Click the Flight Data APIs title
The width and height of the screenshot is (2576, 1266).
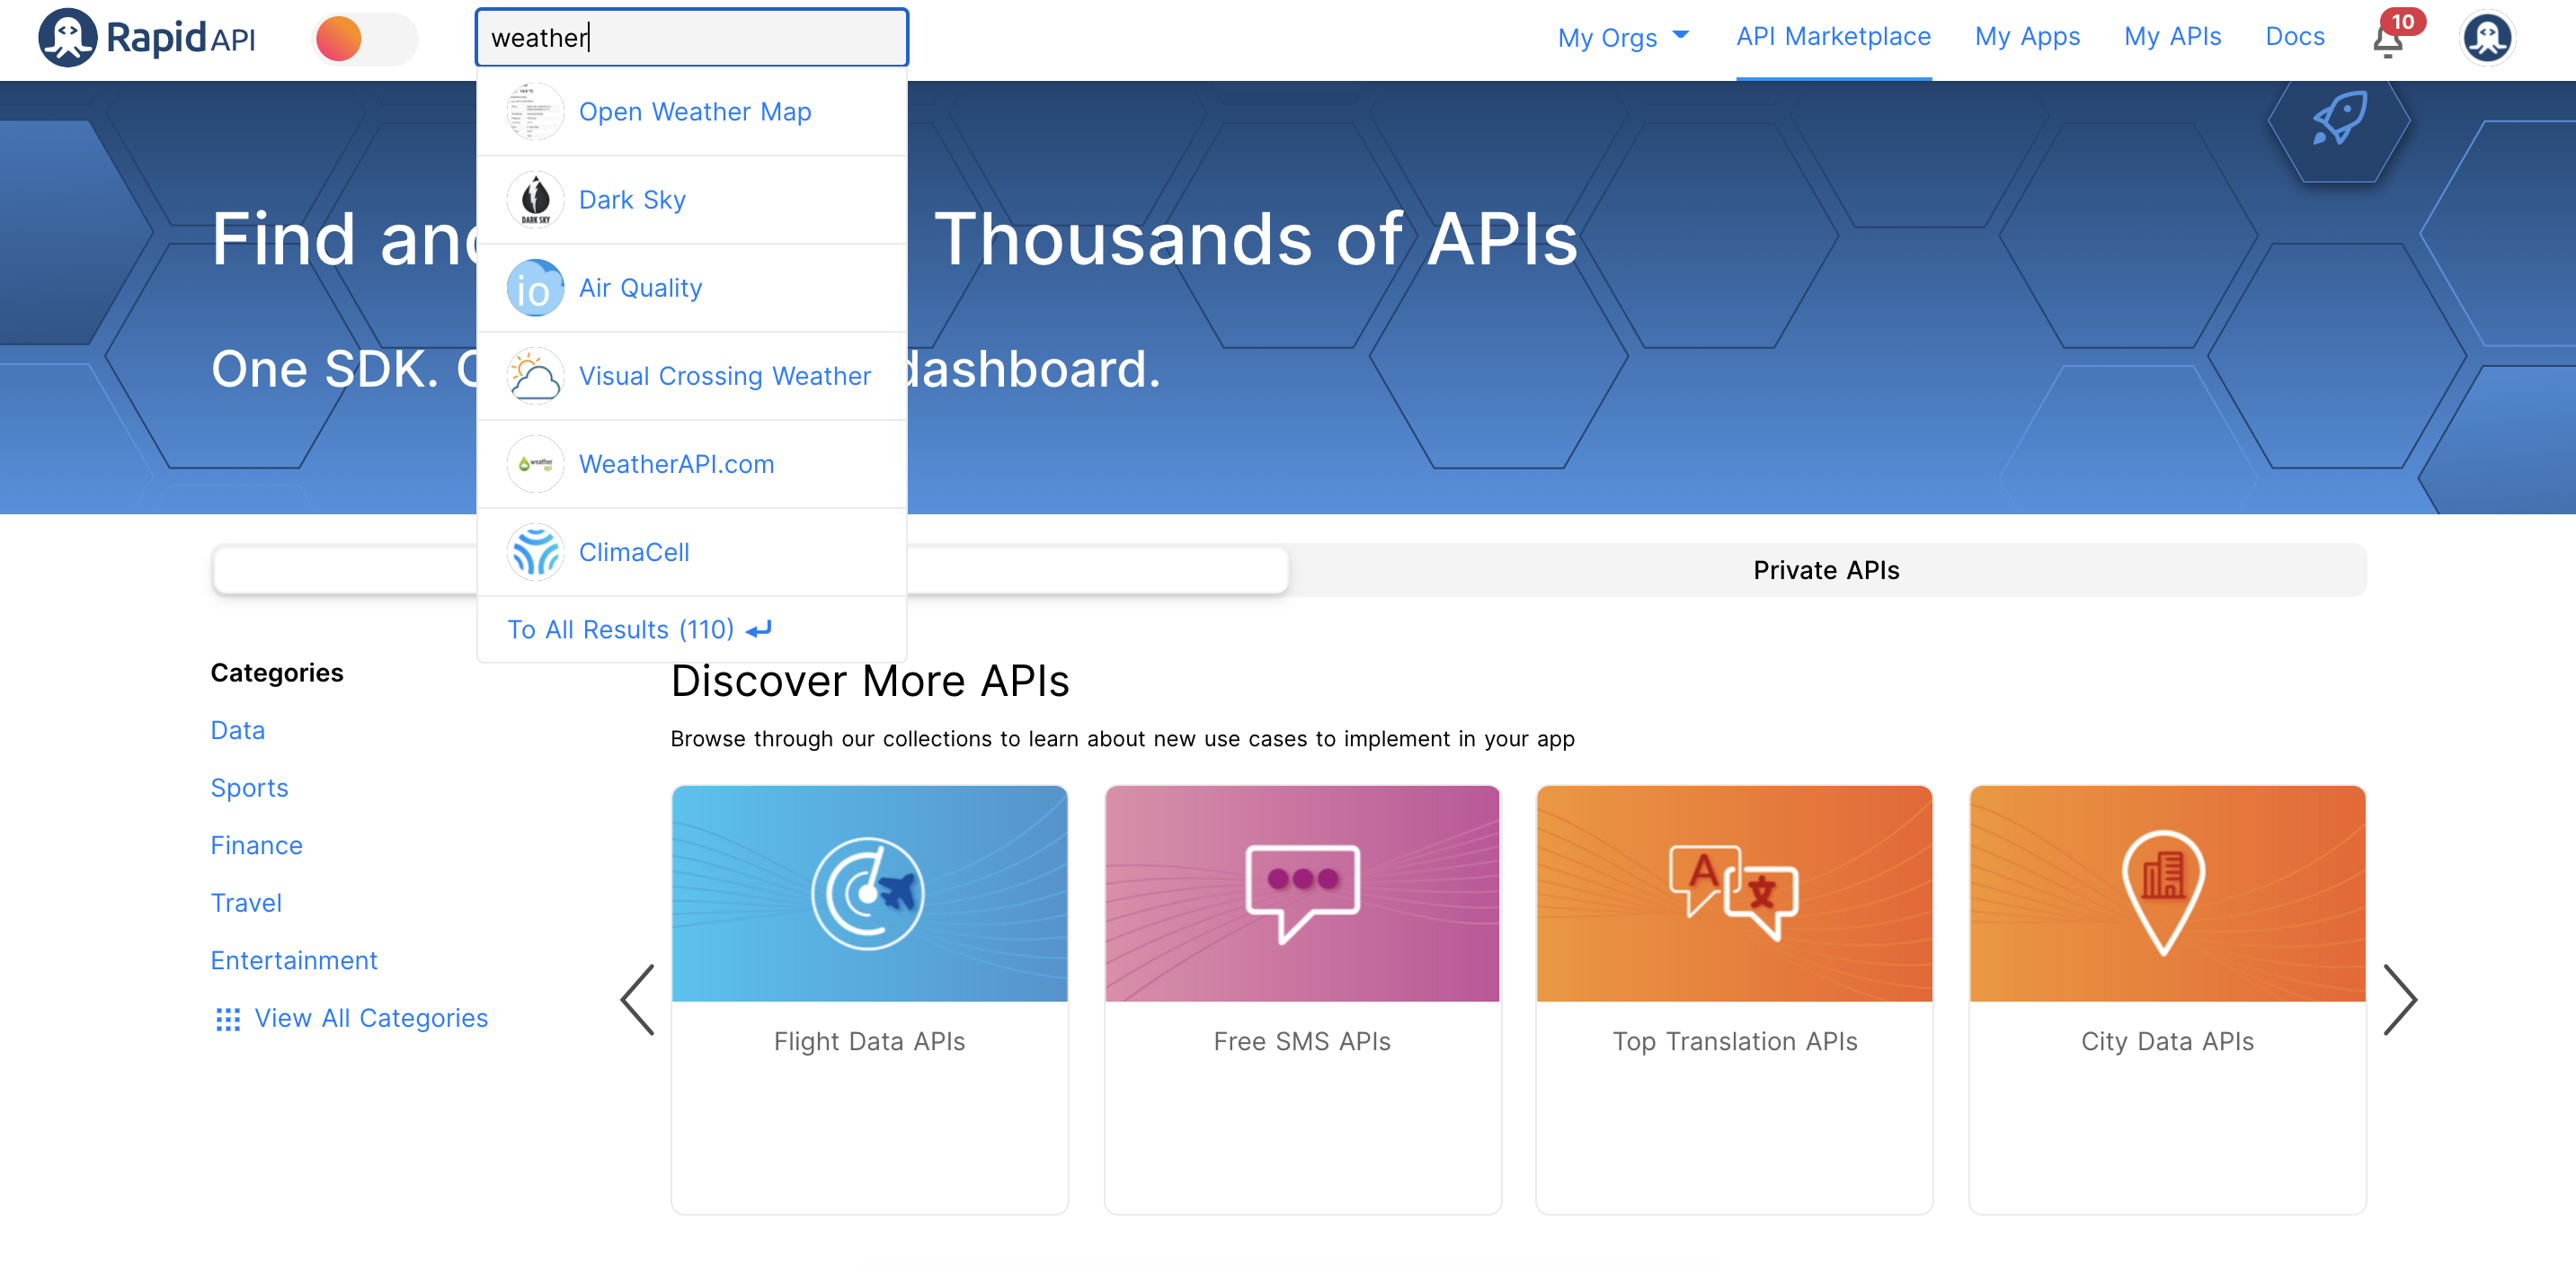pos(869,1041)
